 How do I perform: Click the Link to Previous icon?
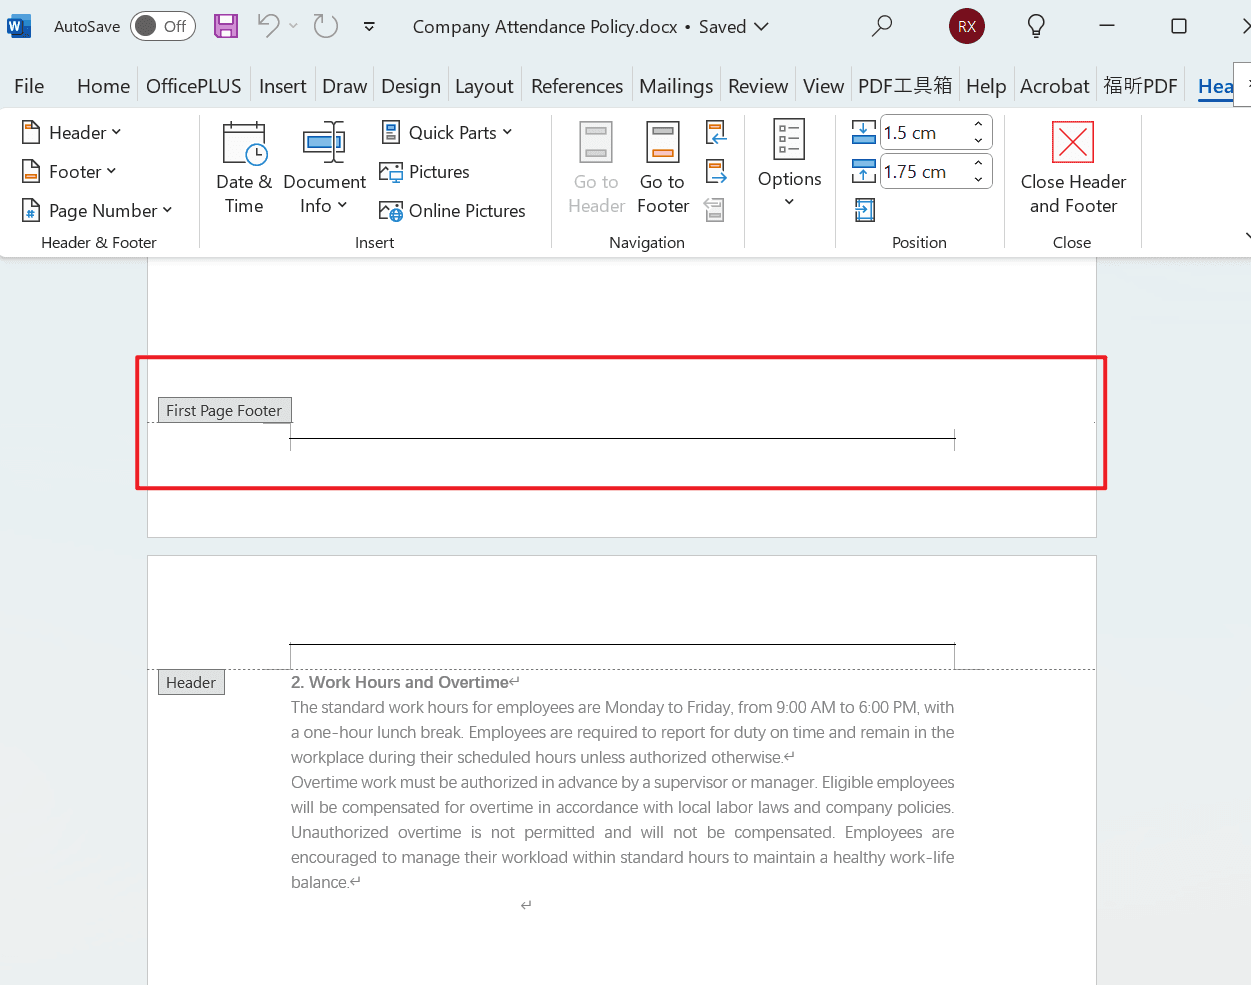[714, 210]
